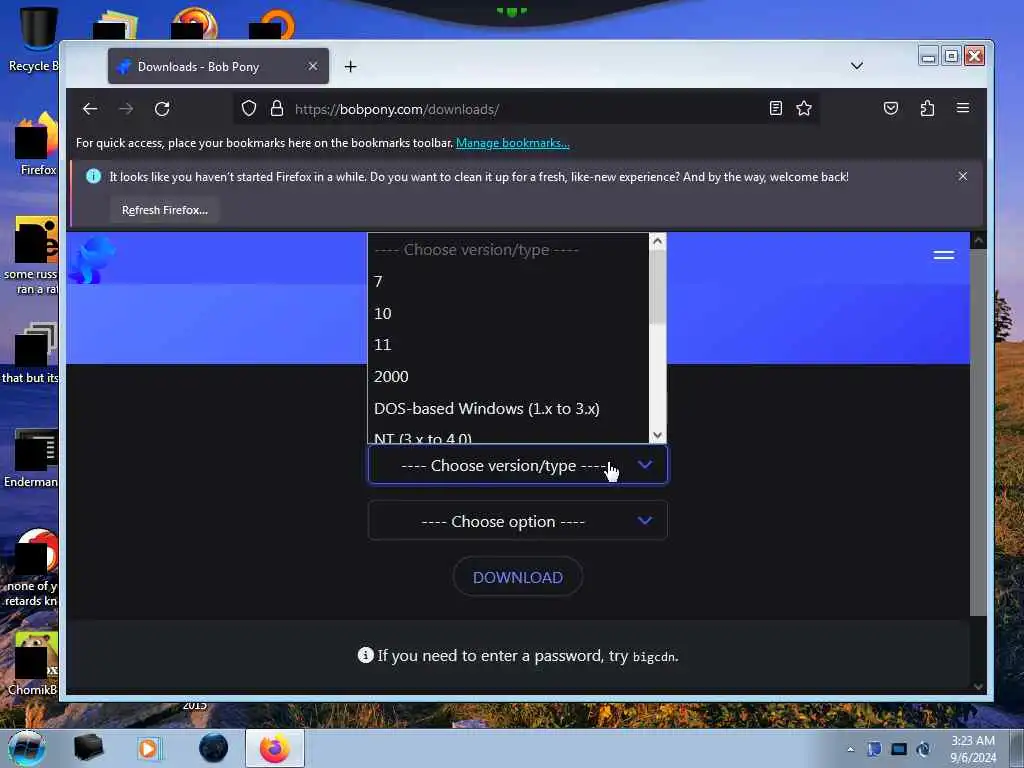
Task: Open the Extensions puzzle icon
Action: [927, 108]
